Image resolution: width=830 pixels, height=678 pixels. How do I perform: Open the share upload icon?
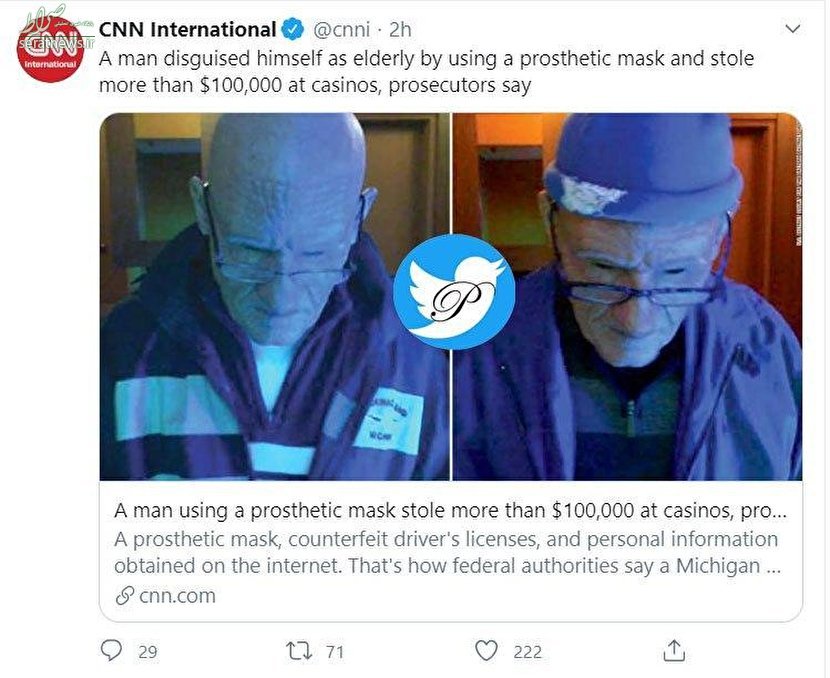coord(674,650)
